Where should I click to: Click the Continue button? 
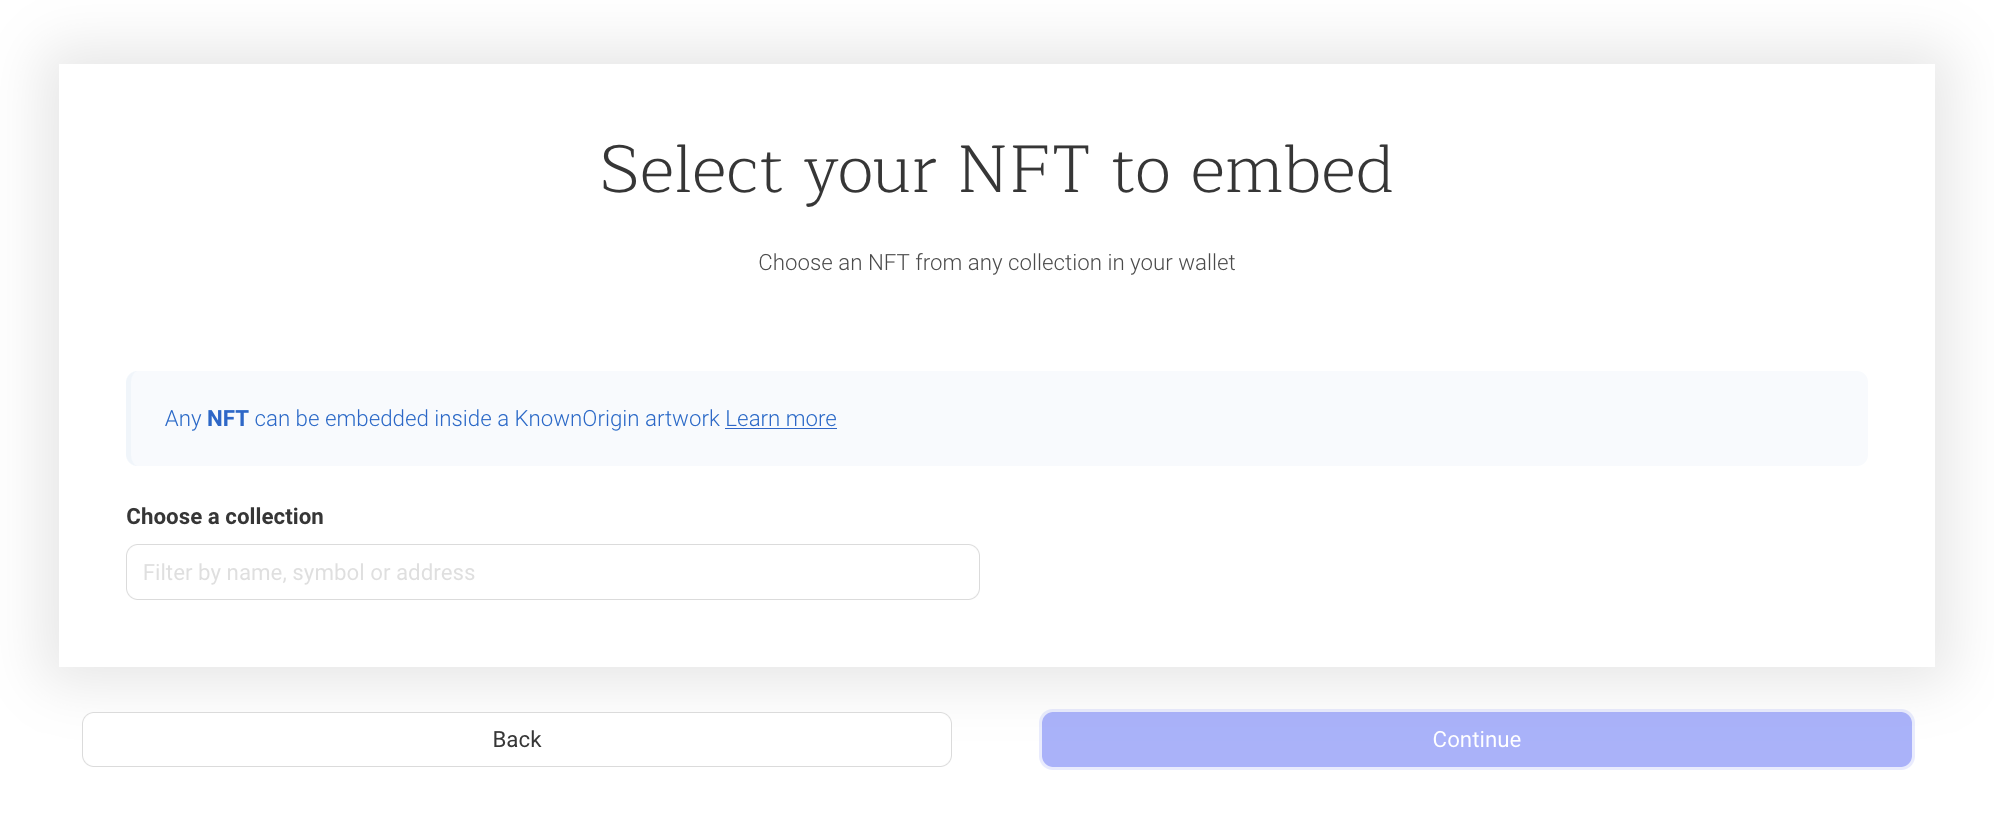pos(1476,739)
